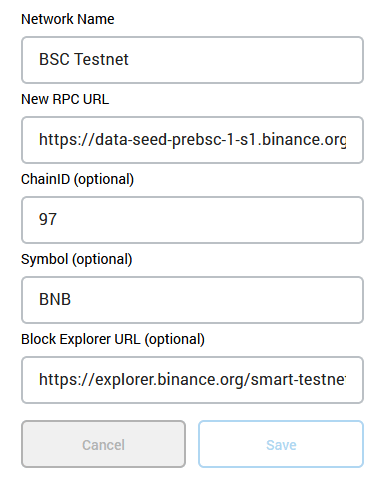381x490 pixels.
Task: Place cursor on "BSC Testnet" text
Action: pos(84,59)
